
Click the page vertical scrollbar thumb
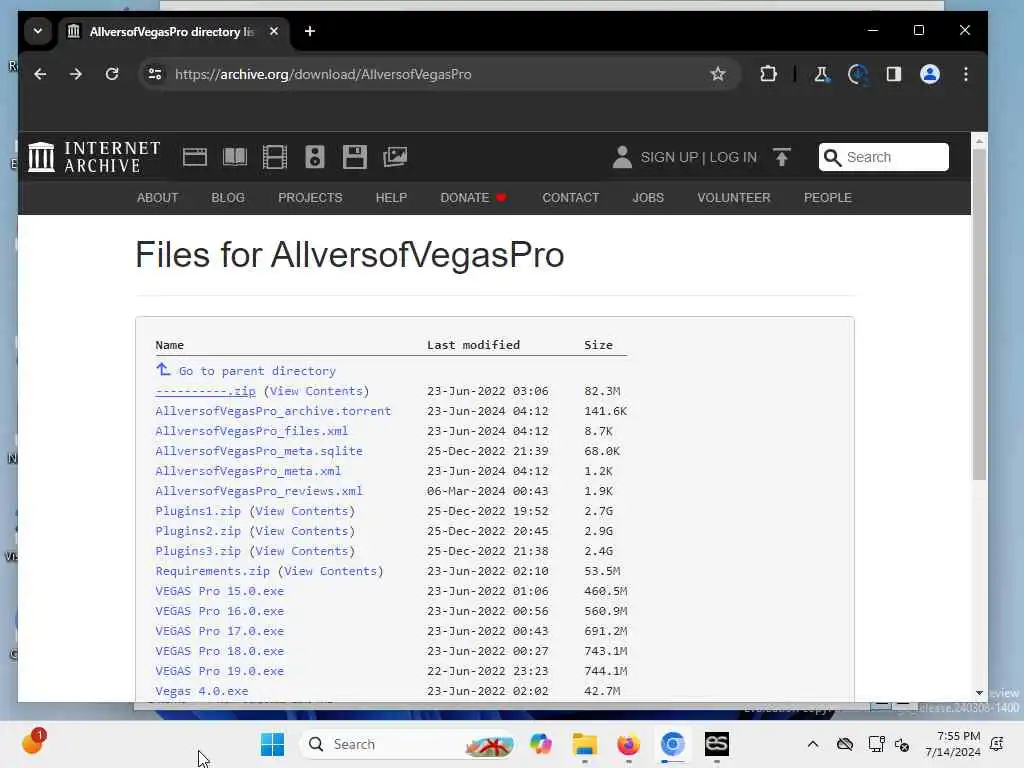(x=979, y=315)
